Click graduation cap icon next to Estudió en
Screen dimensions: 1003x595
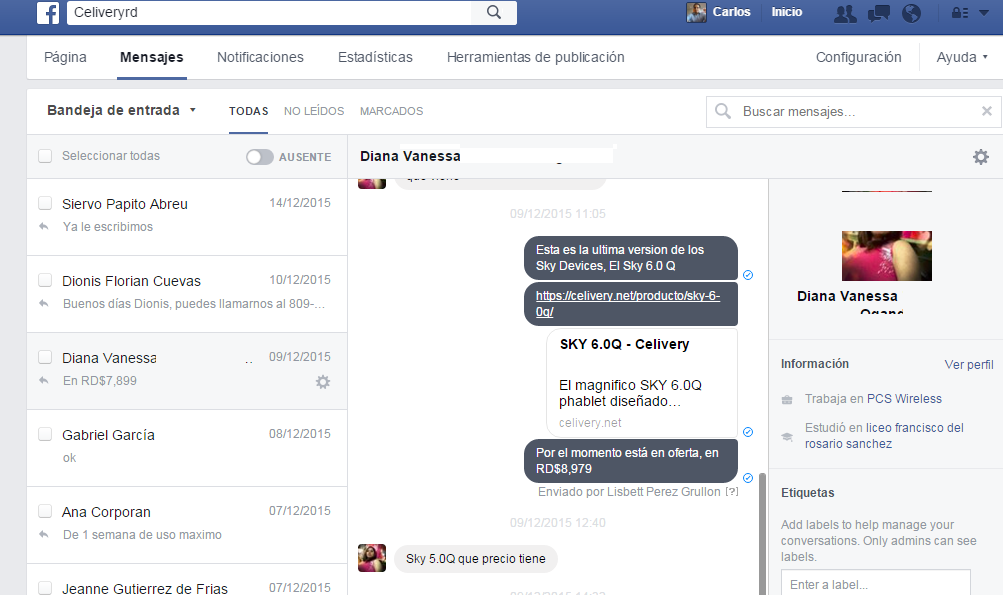pos(787,437)
